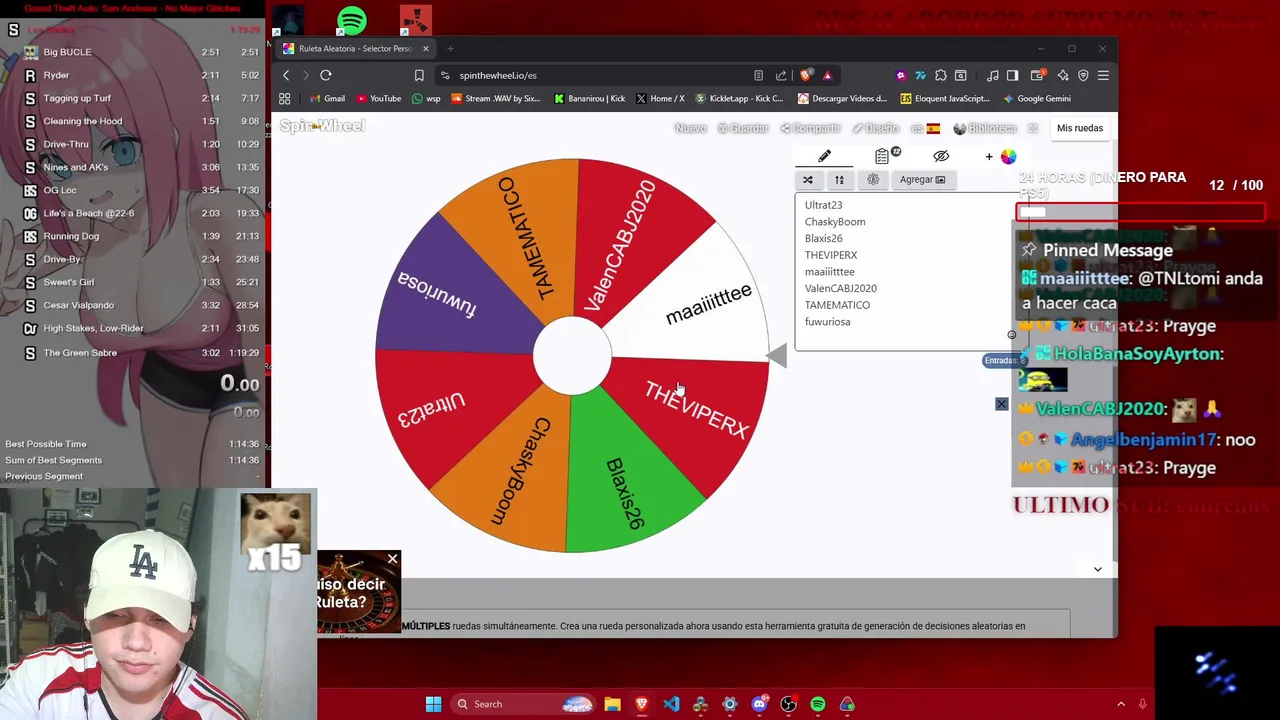Open the Biblioteca wheel library
The image size is (1280, 720).
(985, 128)
